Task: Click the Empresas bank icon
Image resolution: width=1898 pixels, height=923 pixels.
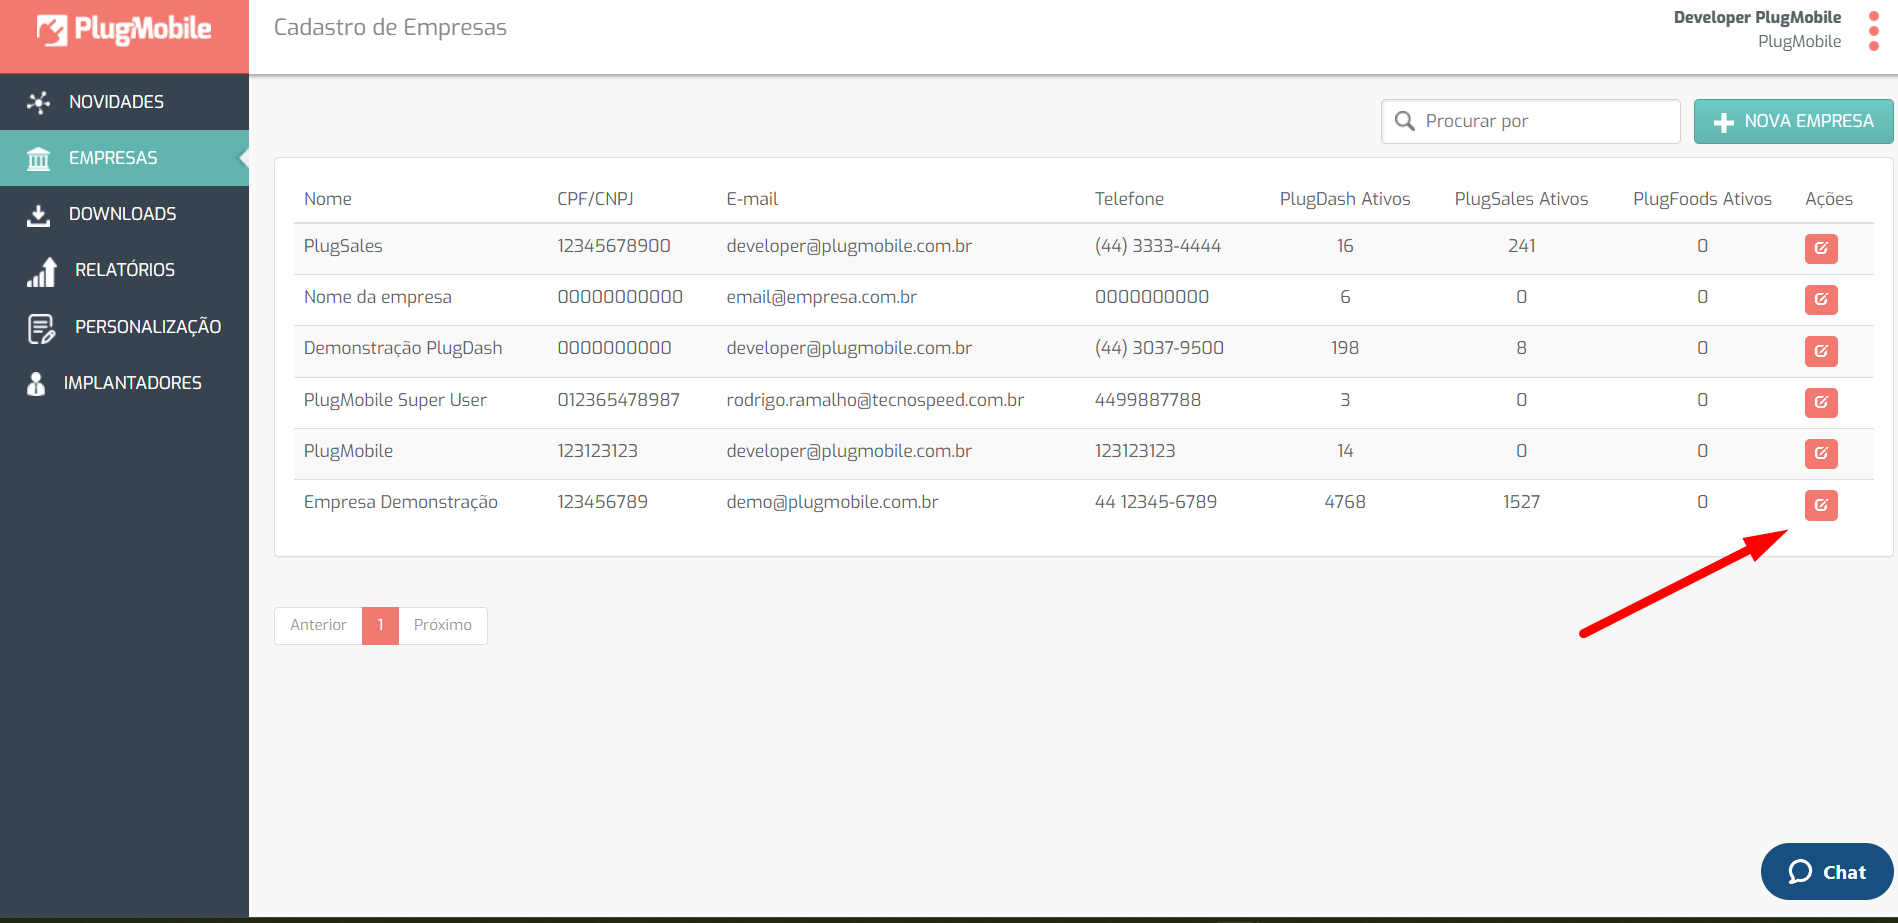Action: click(38, 158)
